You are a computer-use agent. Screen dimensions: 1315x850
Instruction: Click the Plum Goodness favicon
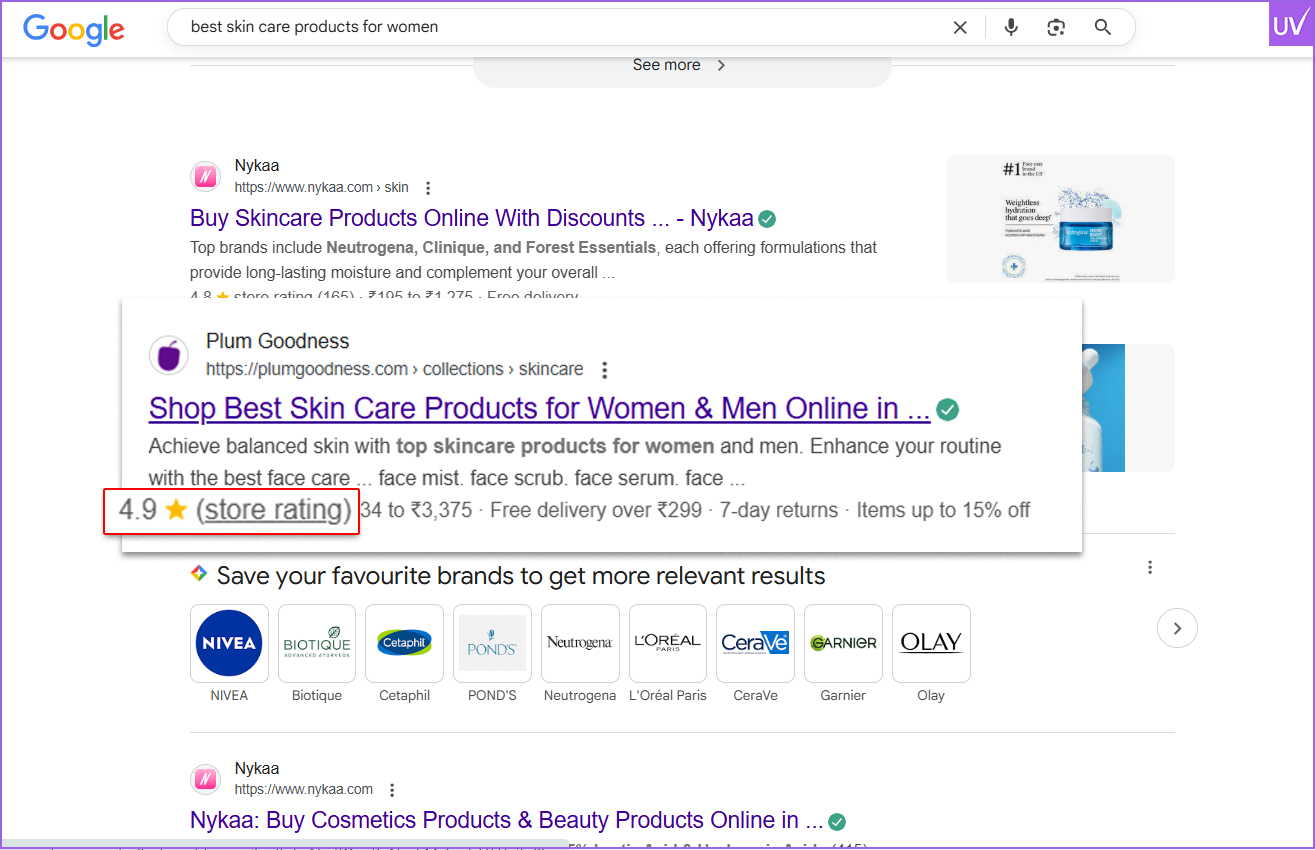click(169, 355)
